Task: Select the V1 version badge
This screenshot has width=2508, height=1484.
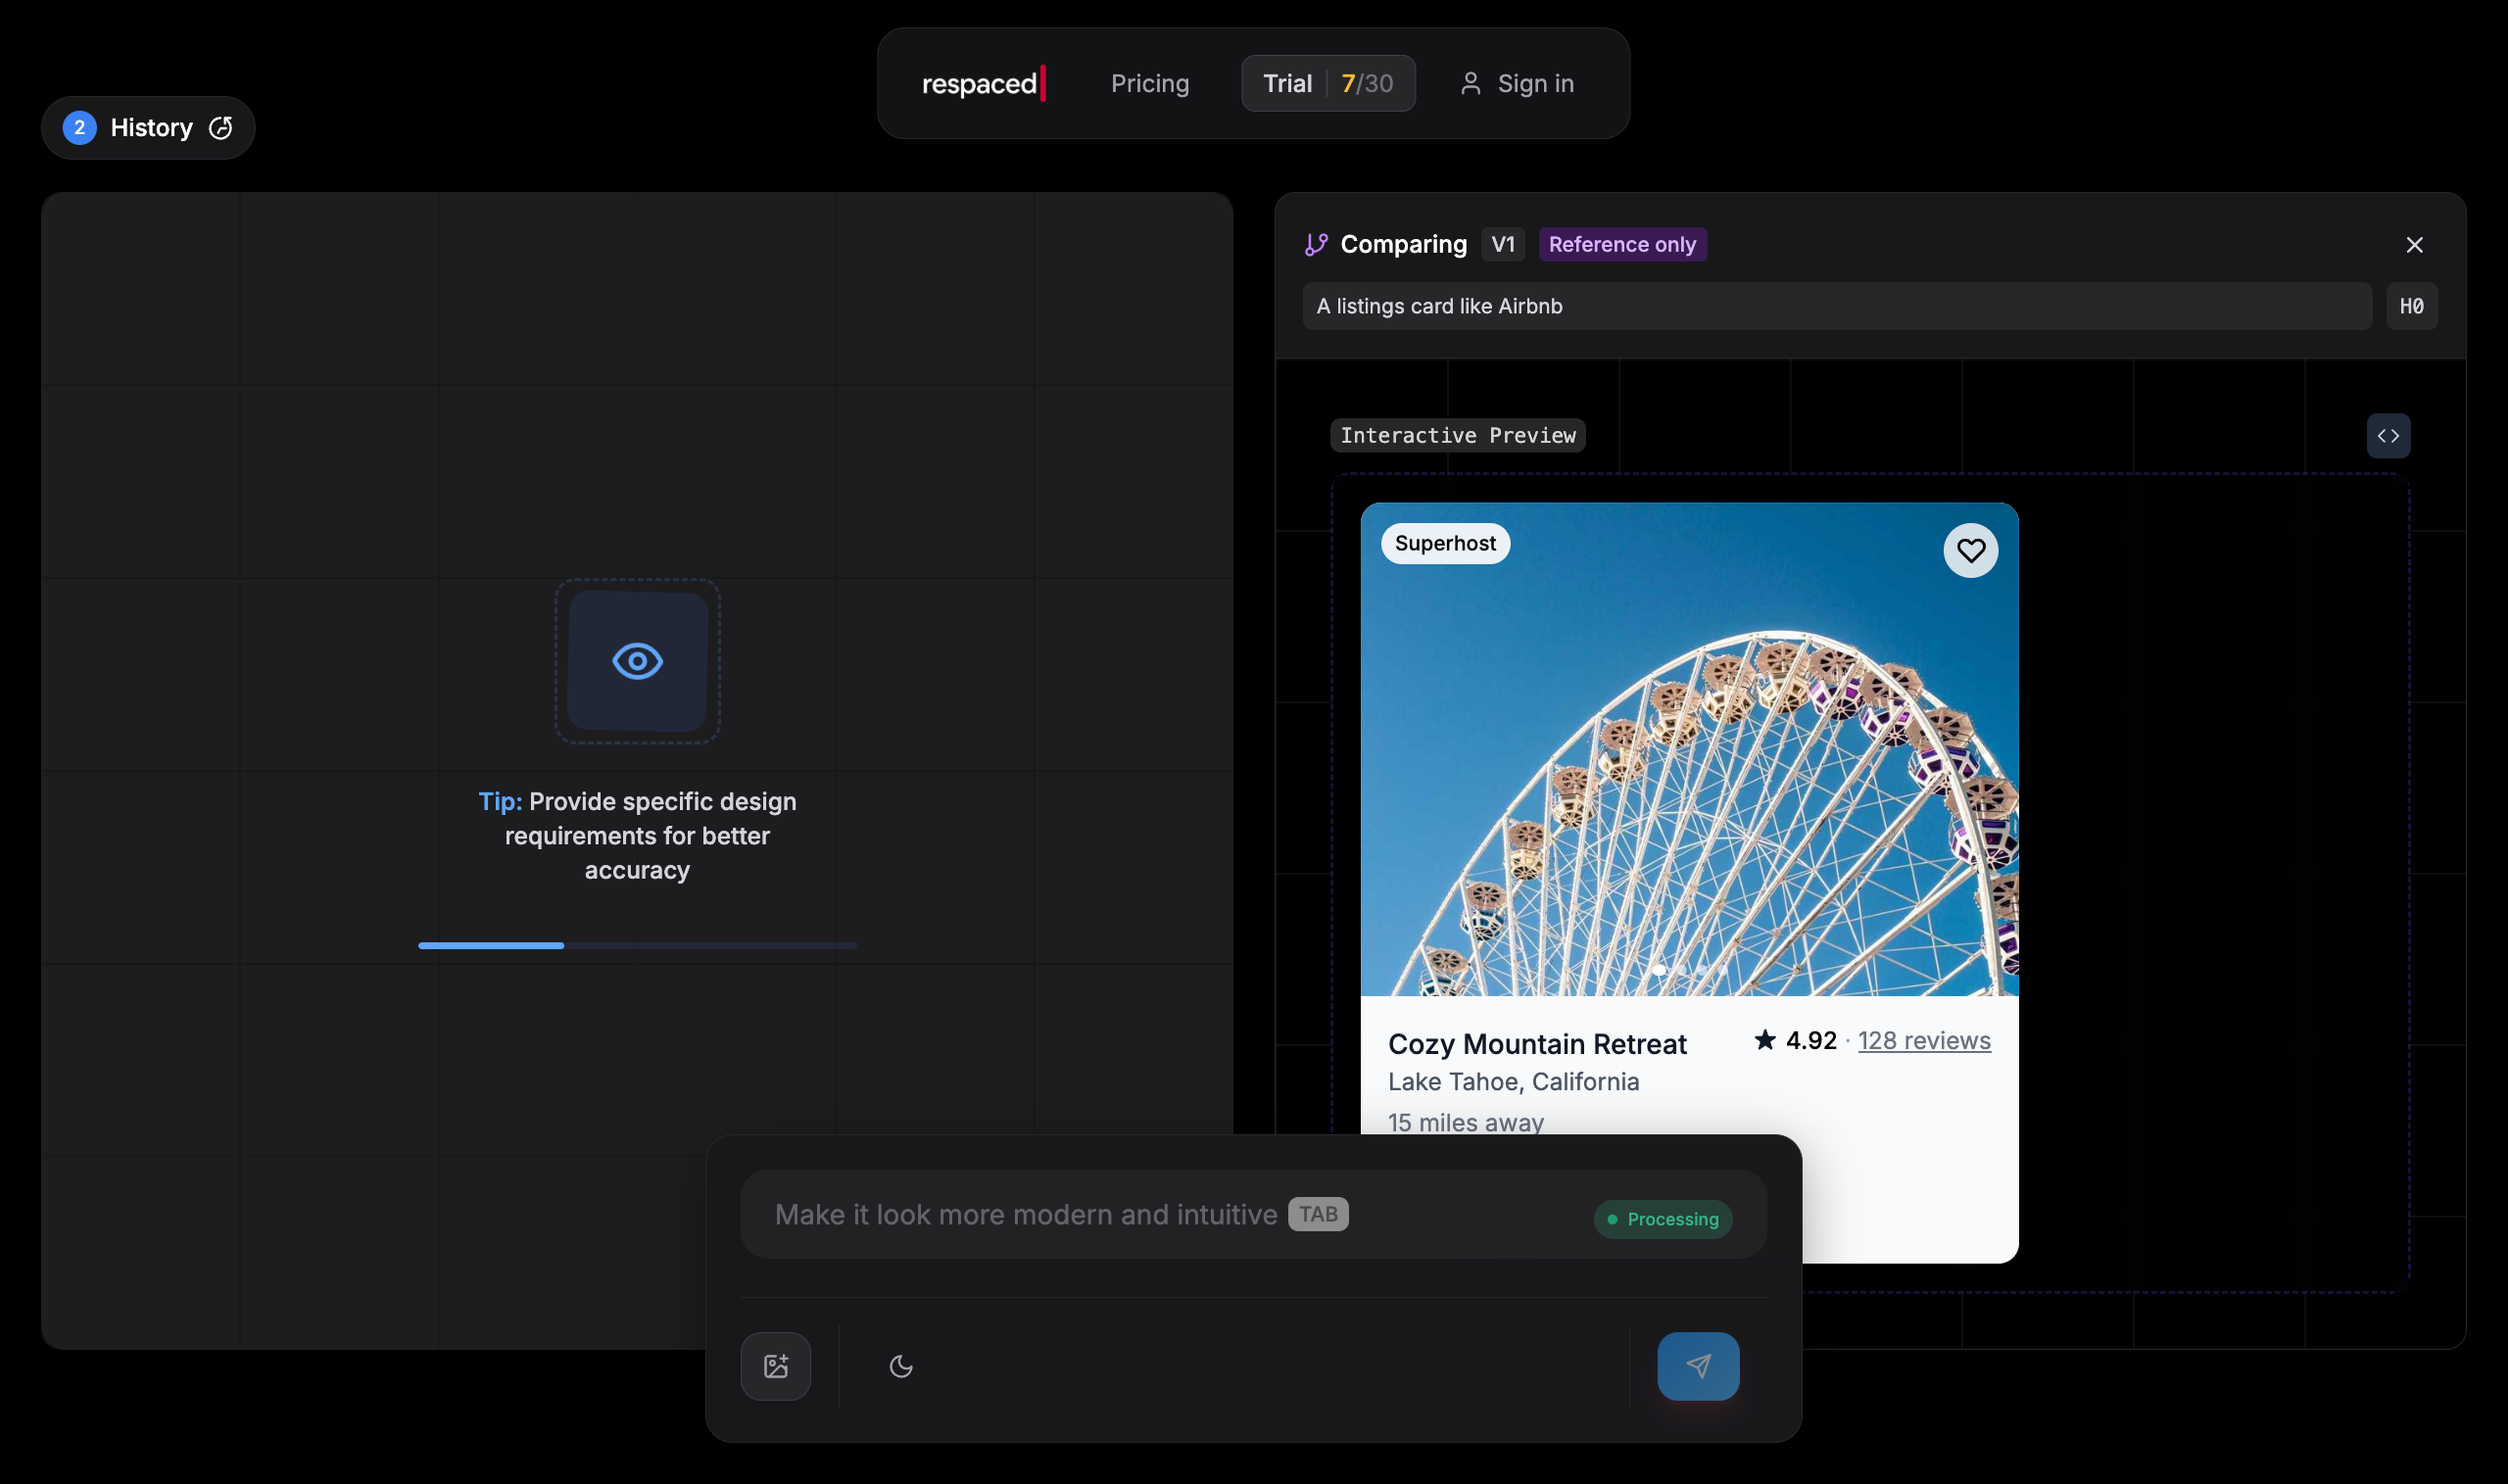Action: (1502, 245)
